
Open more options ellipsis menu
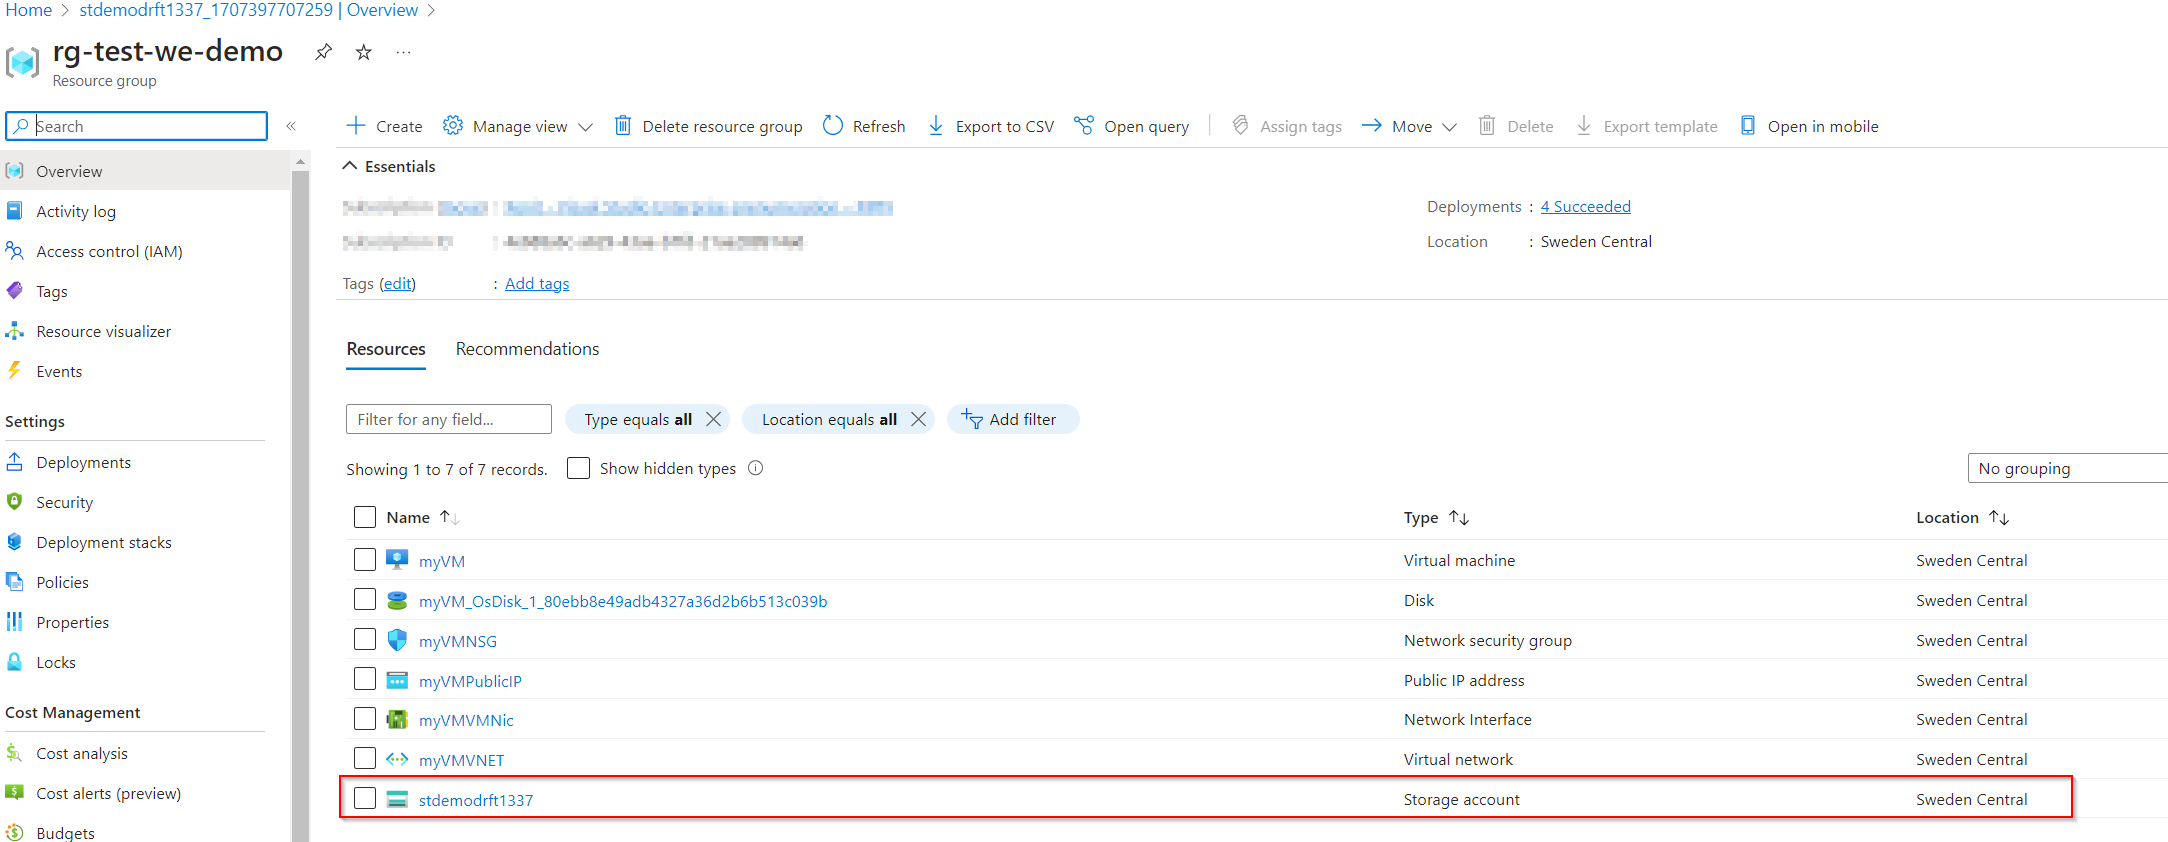click(403, 52)
